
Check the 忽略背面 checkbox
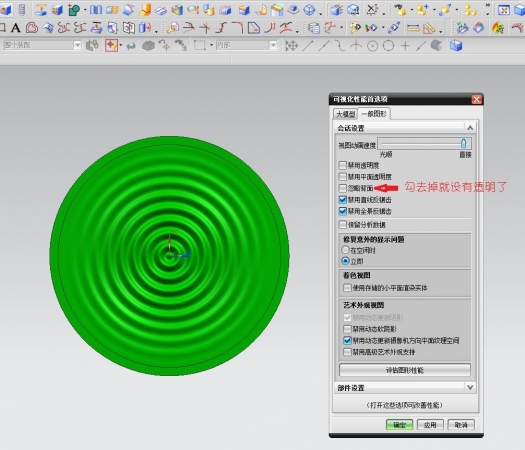coord(343,188)
